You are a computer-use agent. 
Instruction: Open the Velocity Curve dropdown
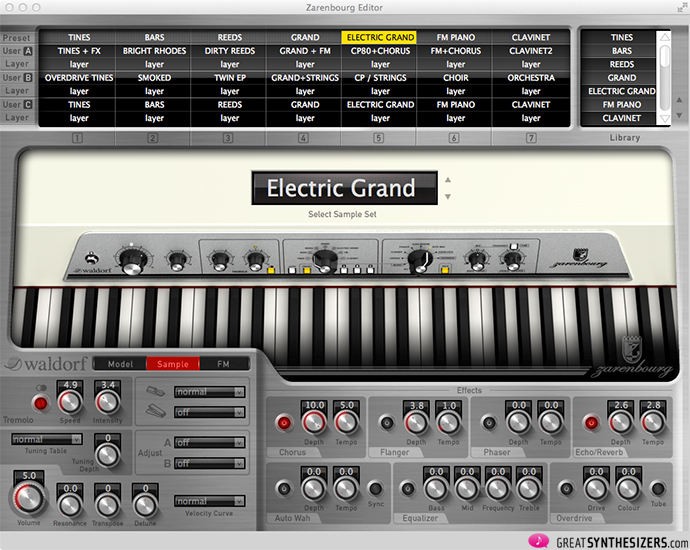(x=208, y=501)
